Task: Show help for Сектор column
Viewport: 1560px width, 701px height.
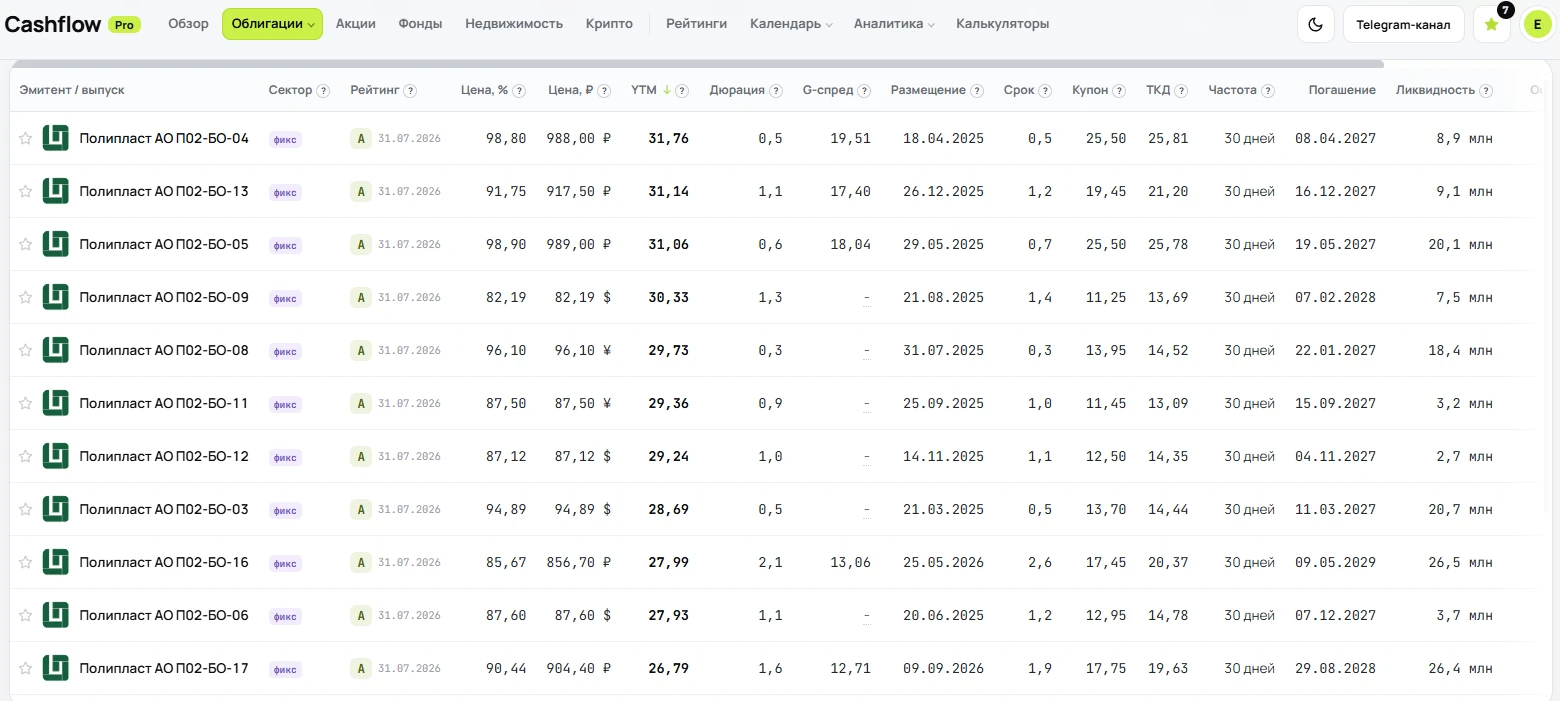Action: pos(323,91)
